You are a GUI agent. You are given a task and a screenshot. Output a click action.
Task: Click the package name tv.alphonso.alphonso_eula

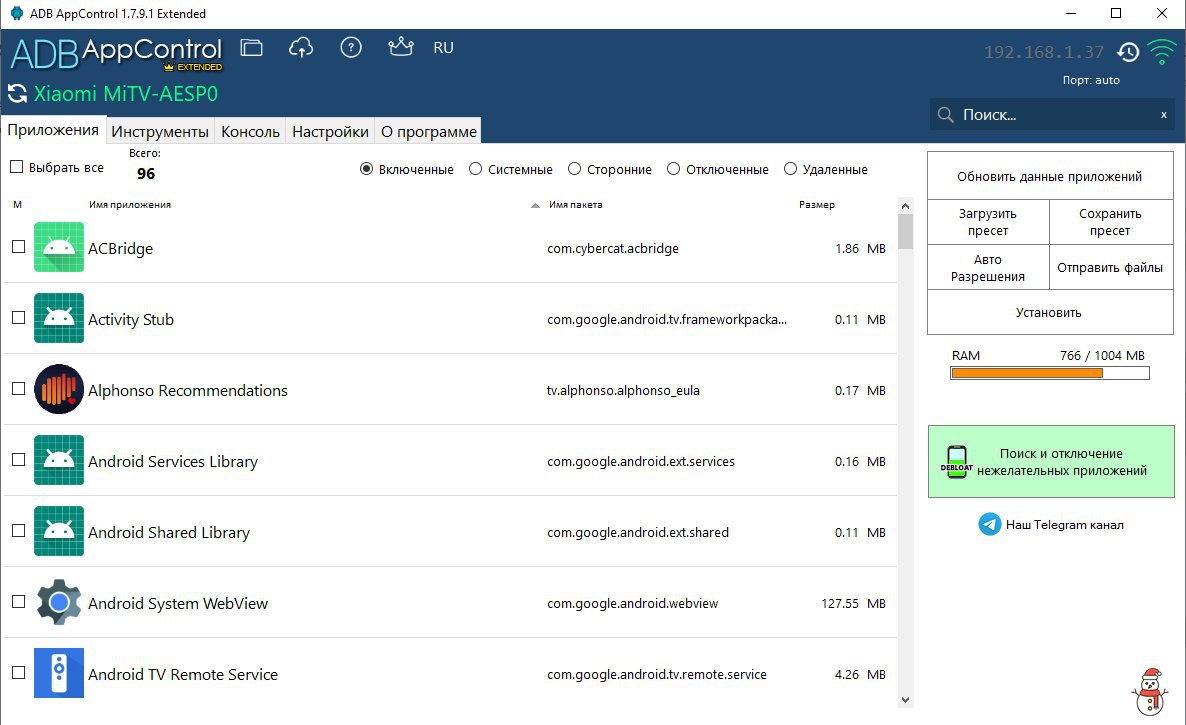[x=623, y=391]
